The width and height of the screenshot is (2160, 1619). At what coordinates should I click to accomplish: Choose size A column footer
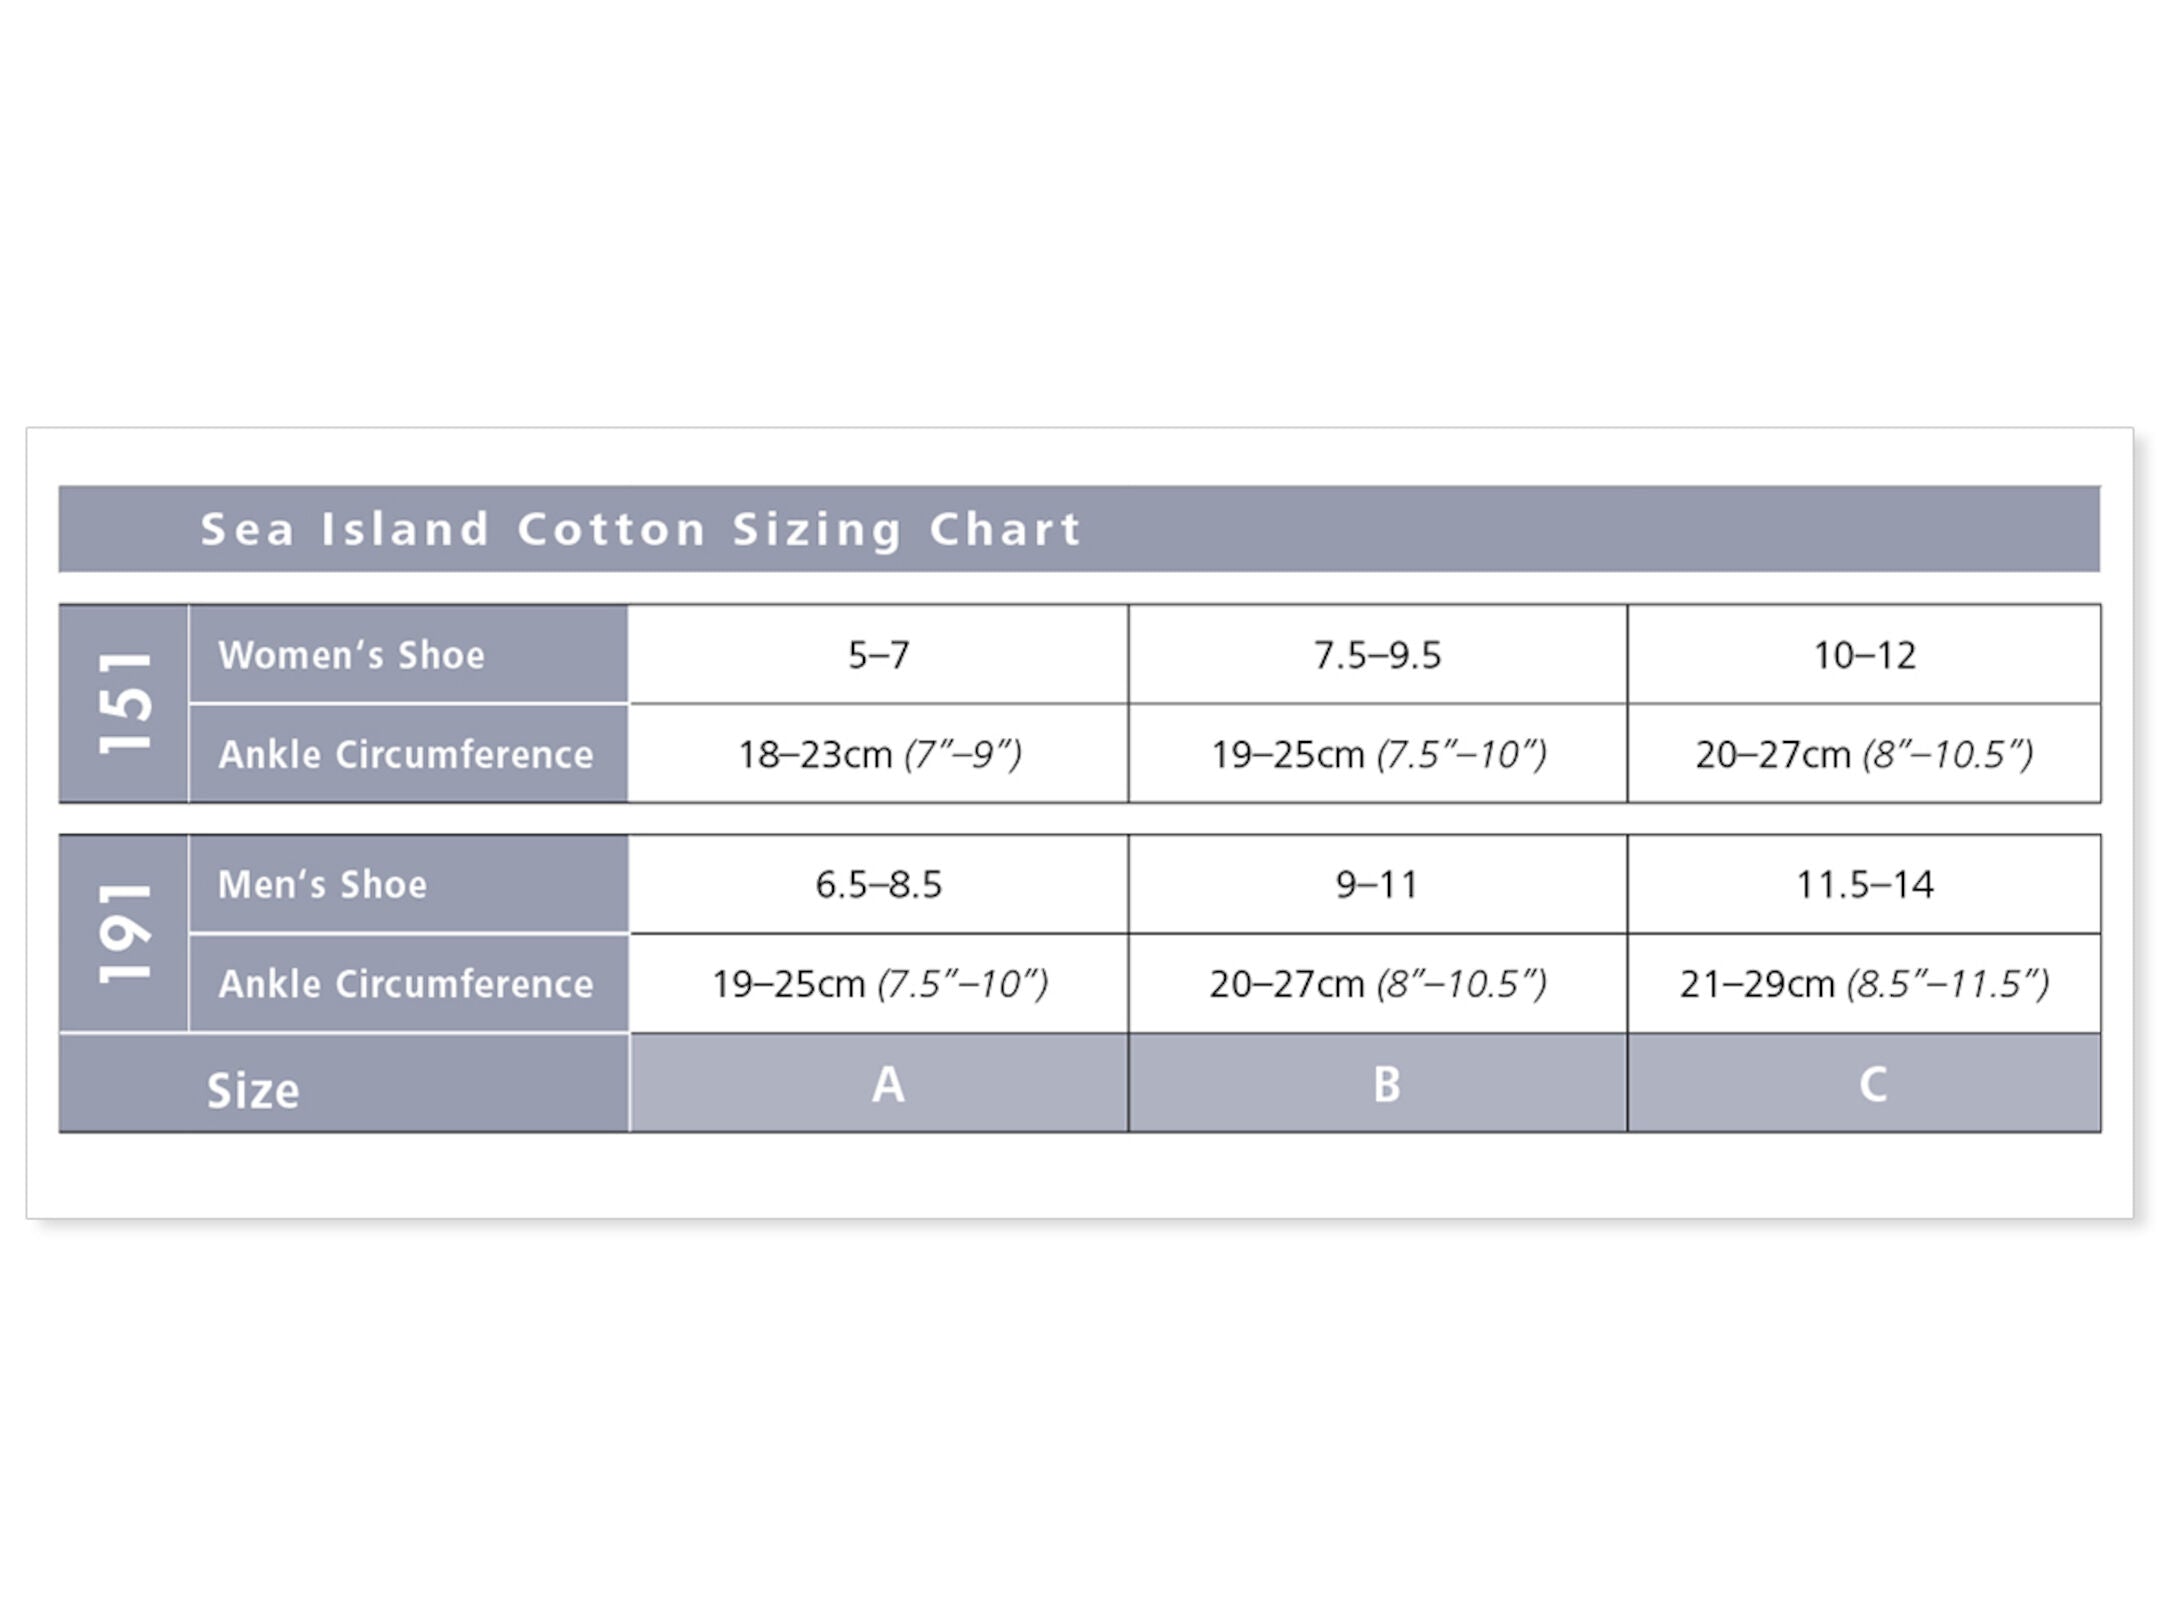(x=887, y=1084)
